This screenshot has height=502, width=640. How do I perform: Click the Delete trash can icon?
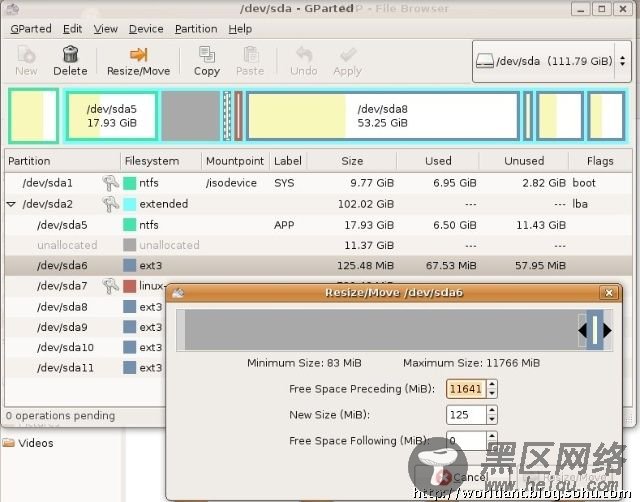[x=70, y=54]
